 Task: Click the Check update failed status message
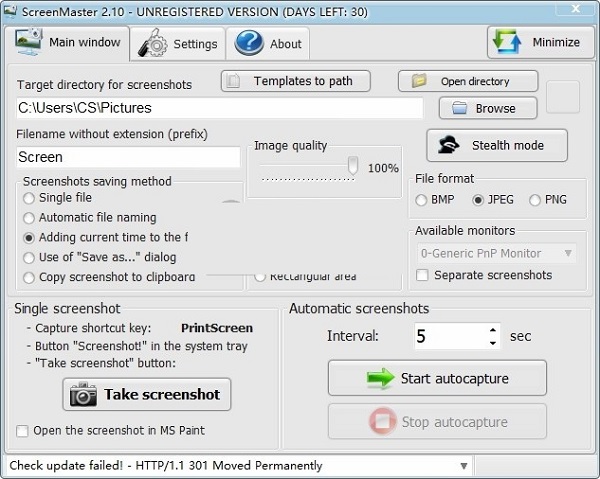(x=166, y=466)
